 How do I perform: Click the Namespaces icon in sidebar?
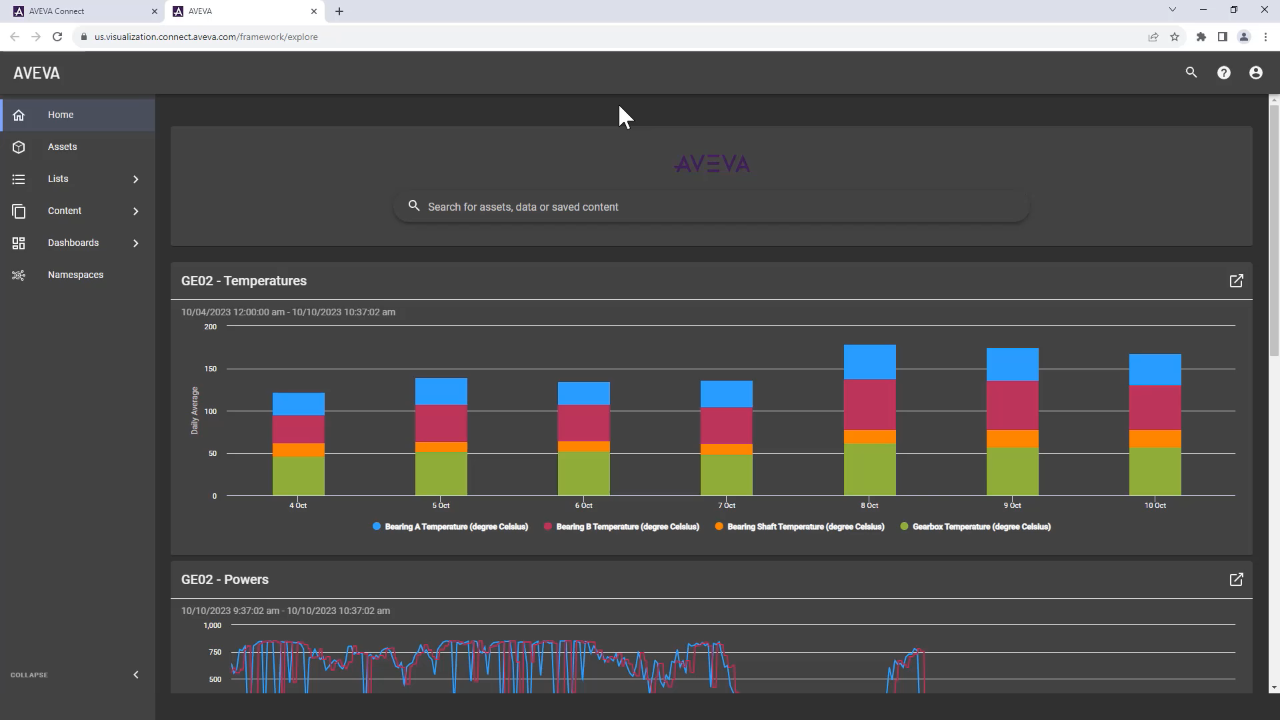(x=18, y=275)
